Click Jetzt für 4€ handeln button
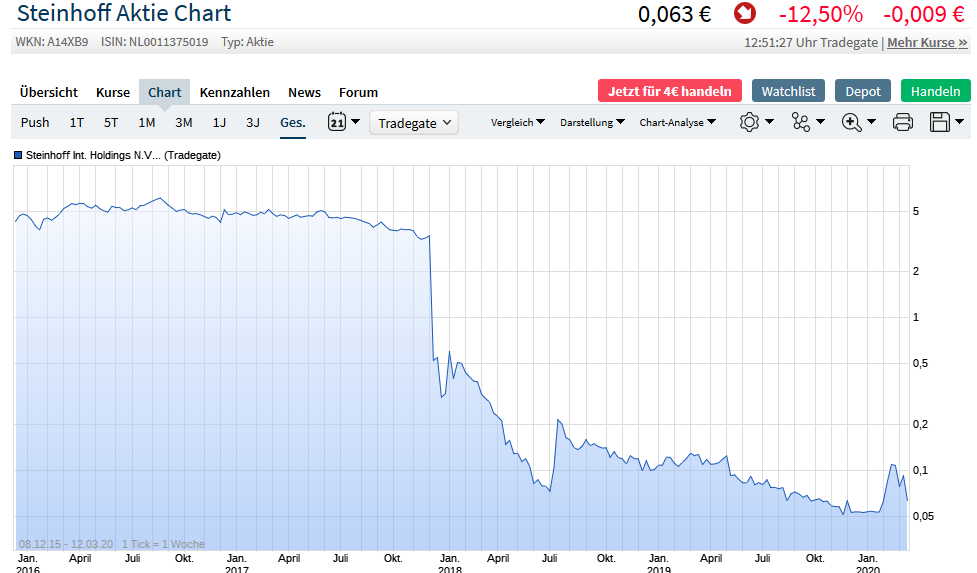The height and width of the screenshot is (573, 977). (x=670, y=91)
